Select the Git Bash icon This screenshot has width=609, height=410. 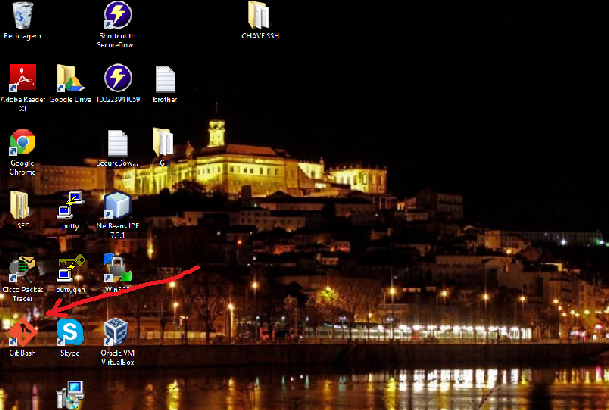pos(22,332)
